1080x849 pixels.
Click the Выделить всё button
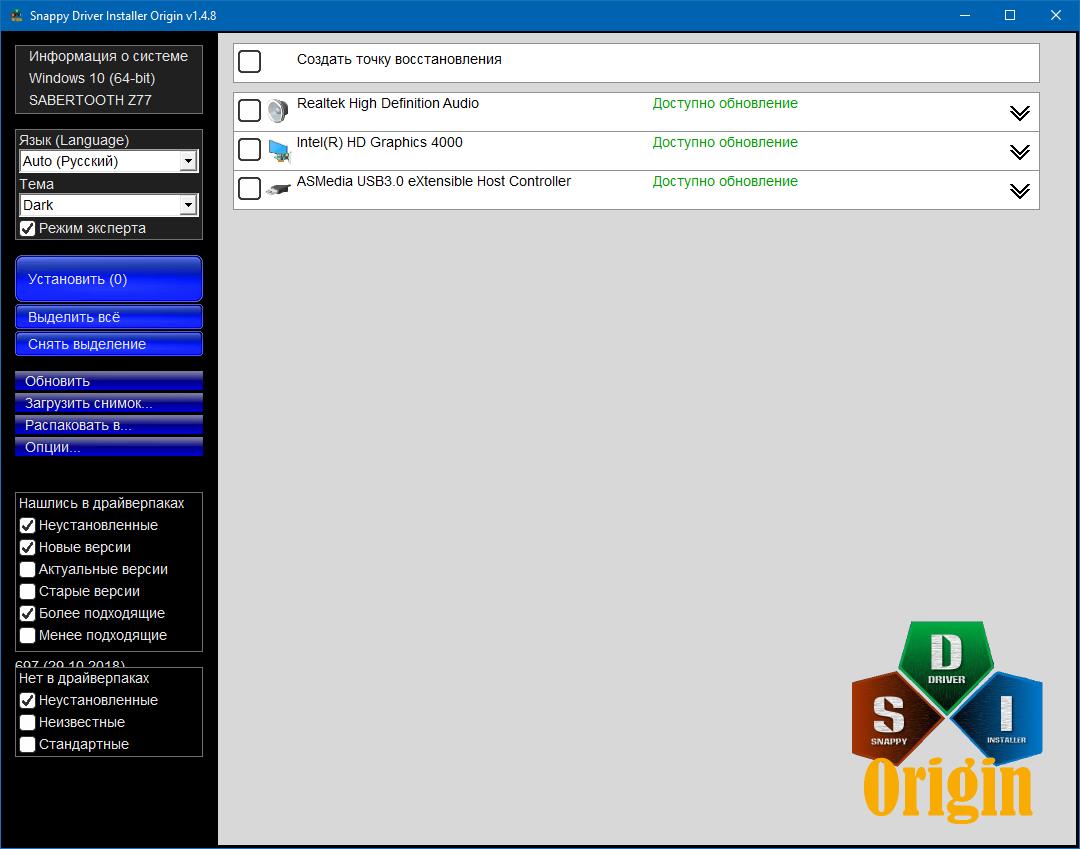pyautogui.click(x=109, y=317)
